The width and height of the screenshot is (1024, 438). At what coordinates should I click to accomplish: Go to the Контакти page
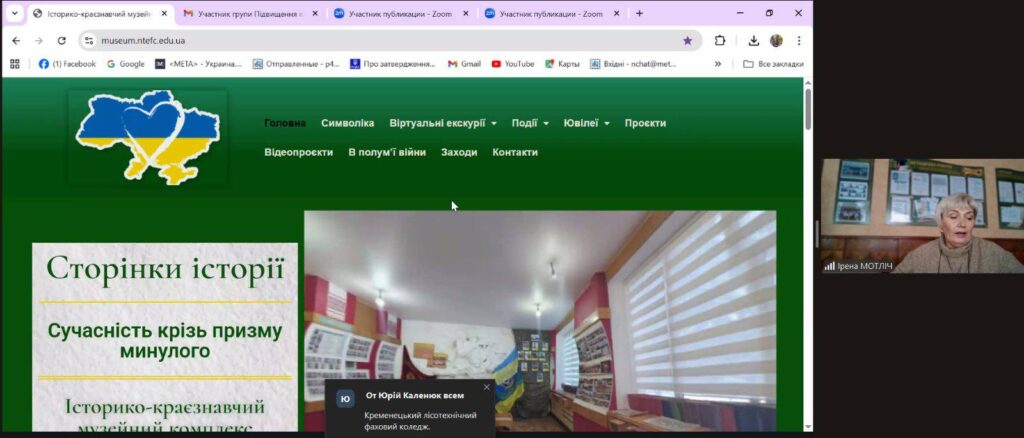coord(515,152)
